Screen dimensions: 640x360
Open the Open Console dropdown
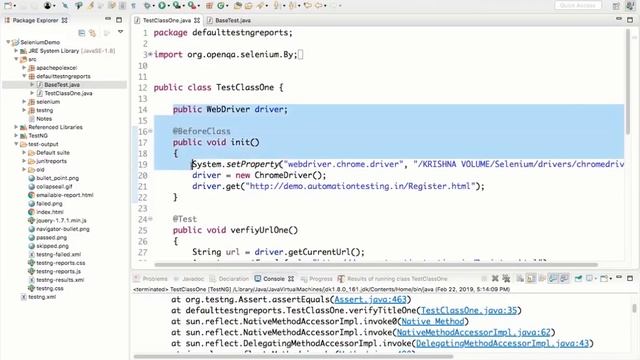pyautogui.click(x=611, y=279)
